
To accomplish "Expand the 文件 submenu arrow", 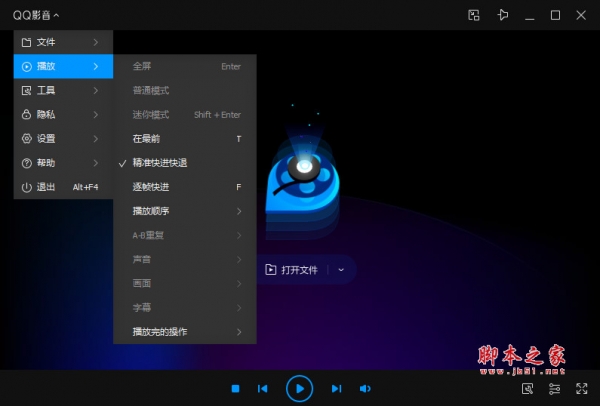I will coord(96,42).
